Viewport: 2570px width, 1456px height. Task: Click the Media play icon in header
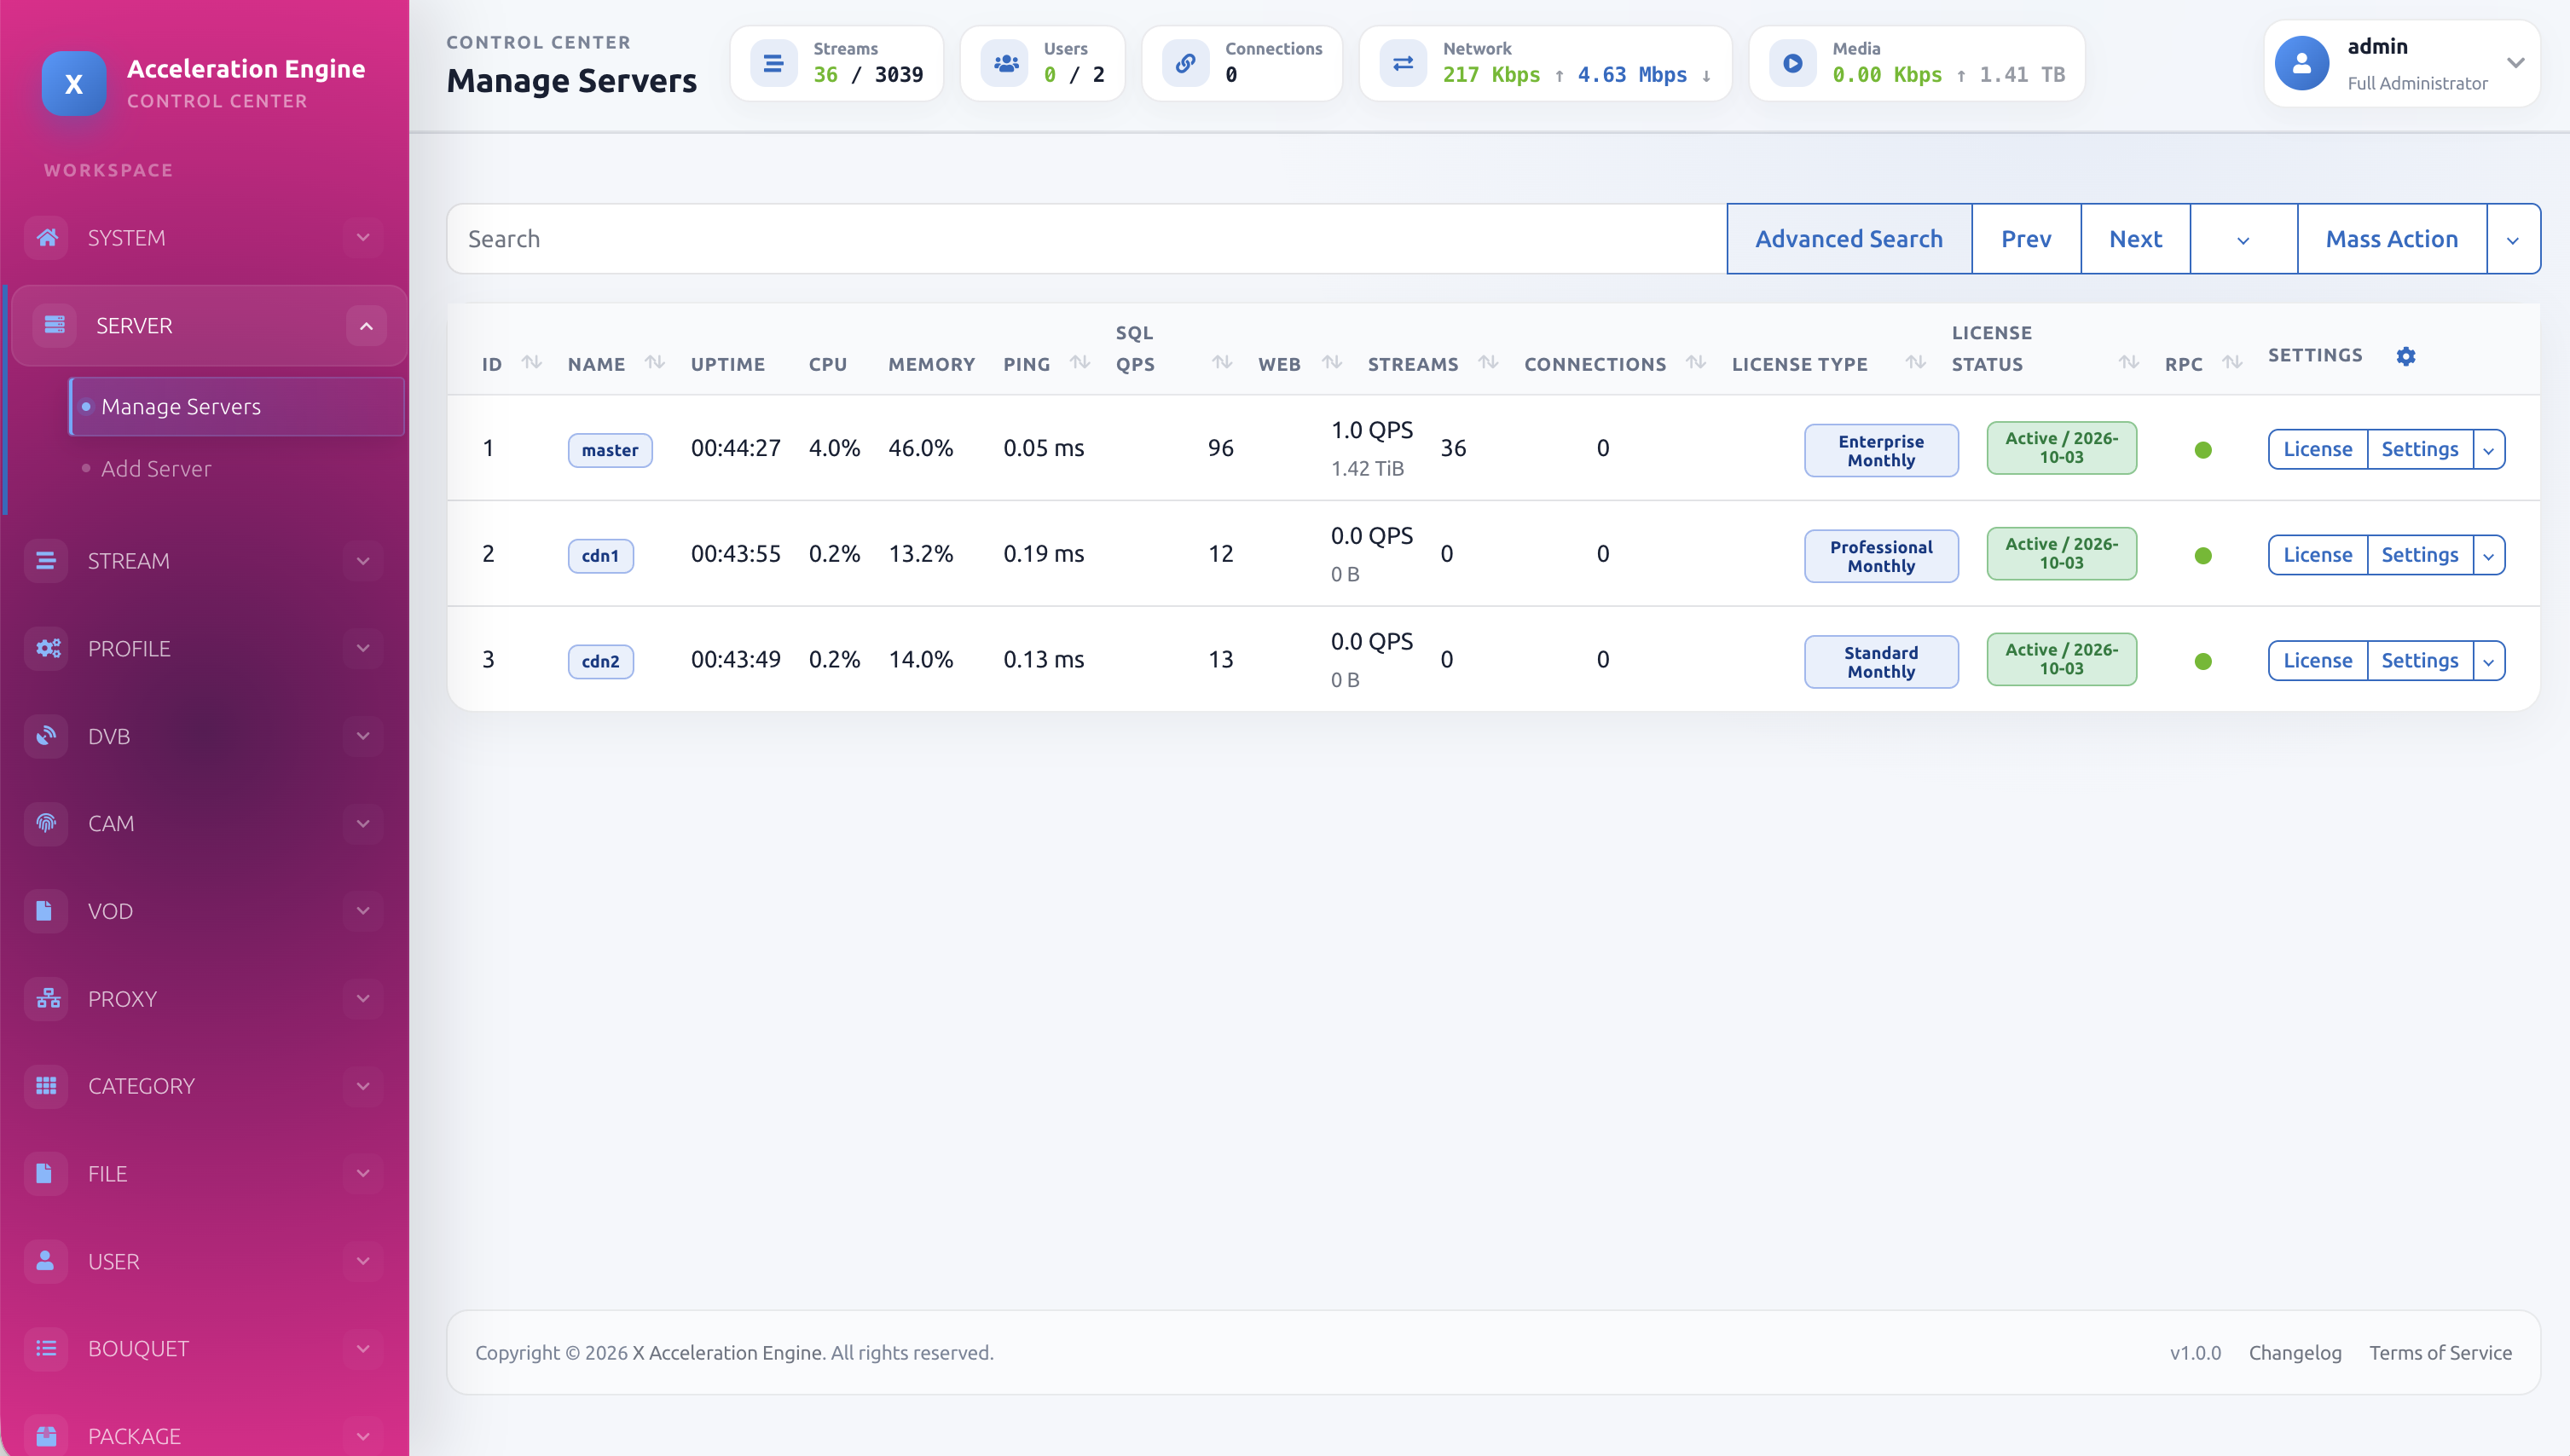(1793, 64)
